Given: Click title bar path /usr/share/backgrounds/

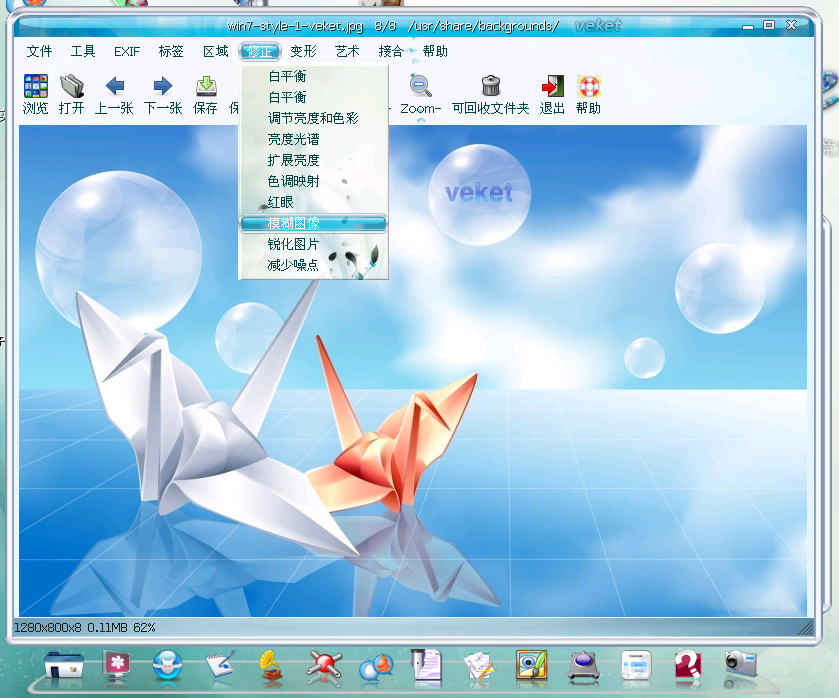Looking at the screenshot, I should pos(483,26).
